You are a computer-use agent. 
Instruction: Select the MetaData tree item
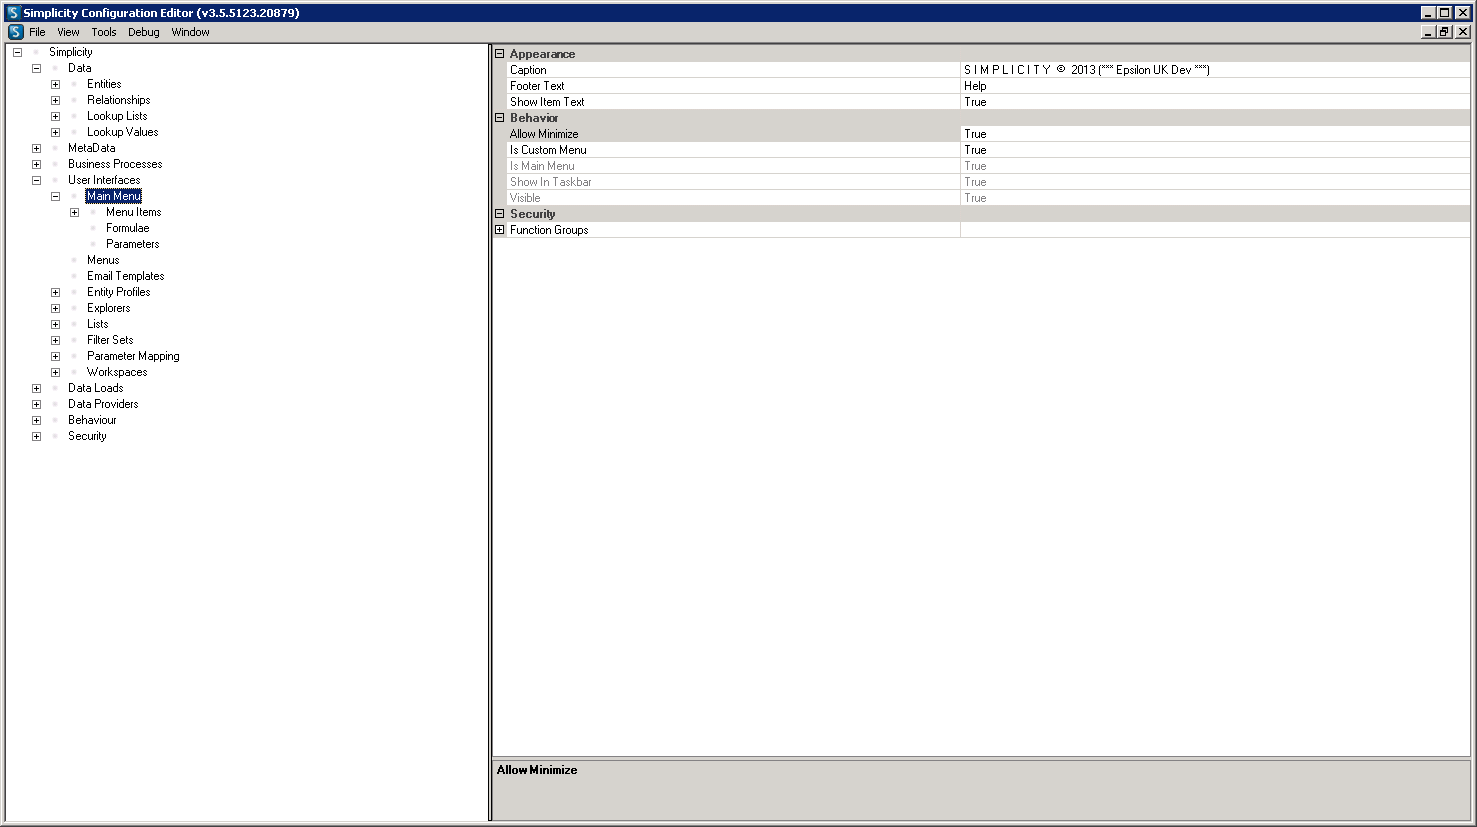[x=91, y=148]
